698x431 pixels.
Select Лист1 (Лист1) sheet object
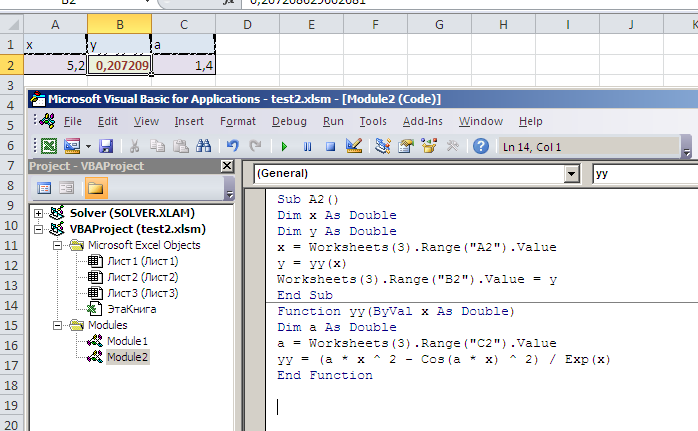(142, 261)
